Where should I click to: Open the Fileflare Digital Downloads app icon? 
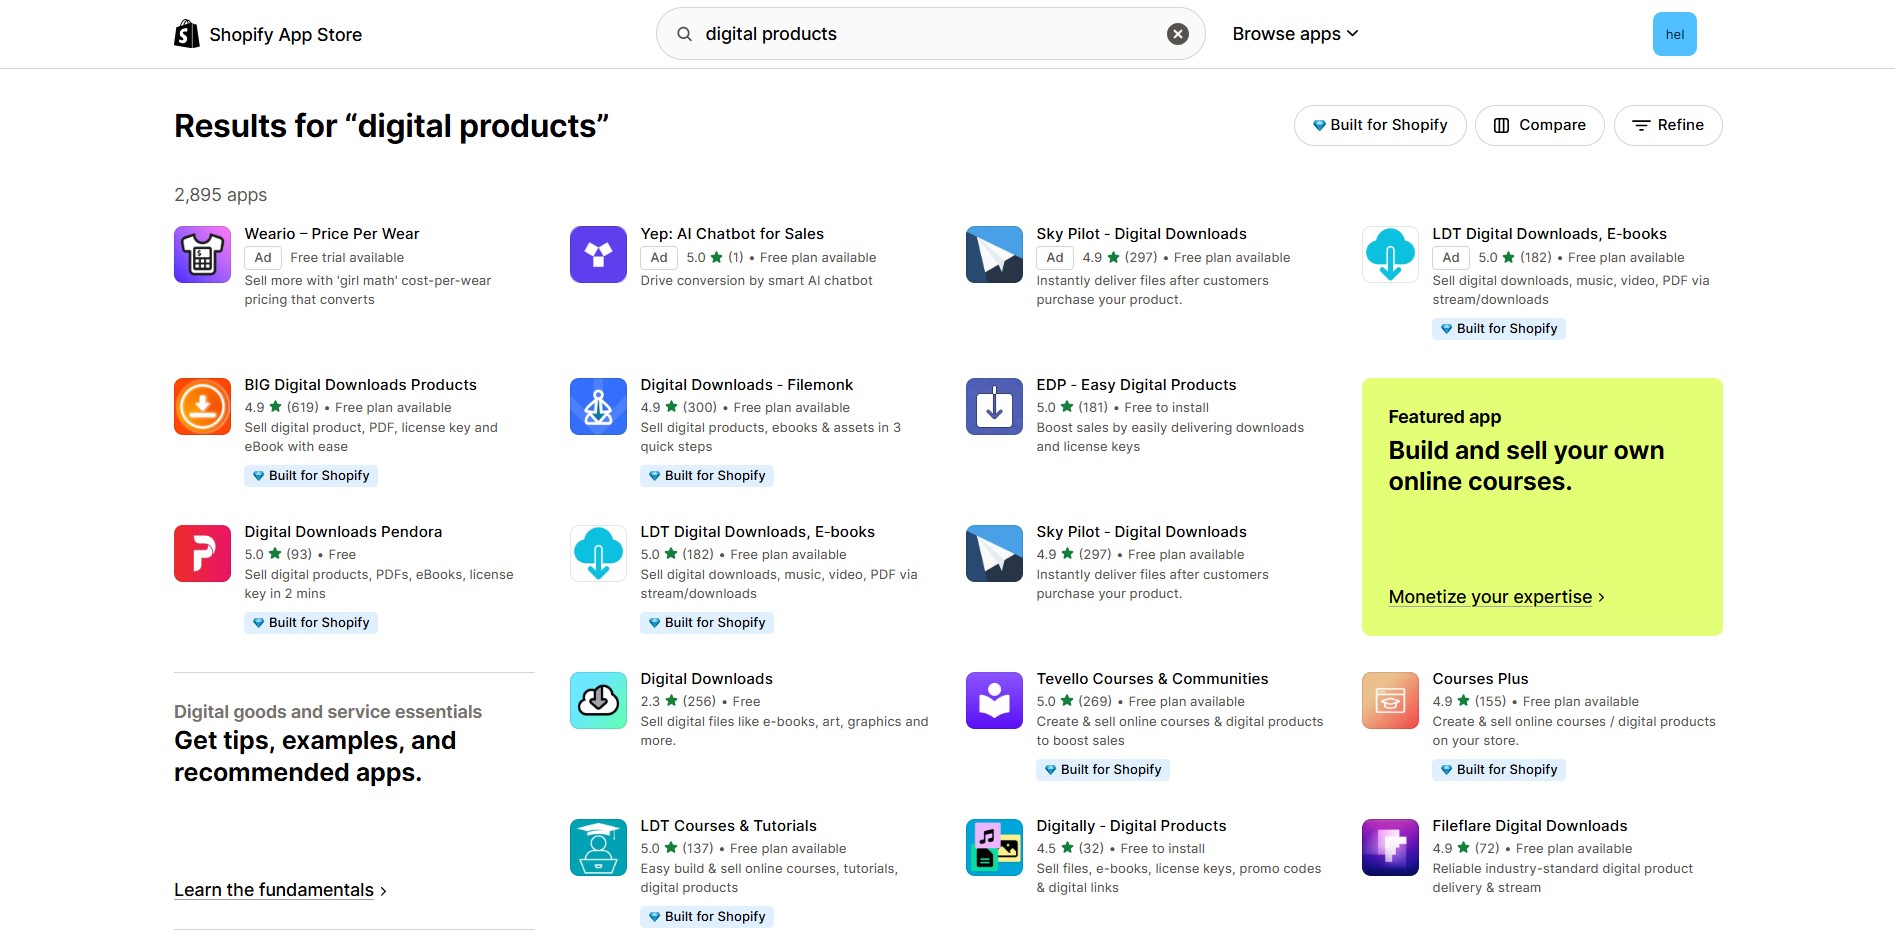(x=1389, y=847)
